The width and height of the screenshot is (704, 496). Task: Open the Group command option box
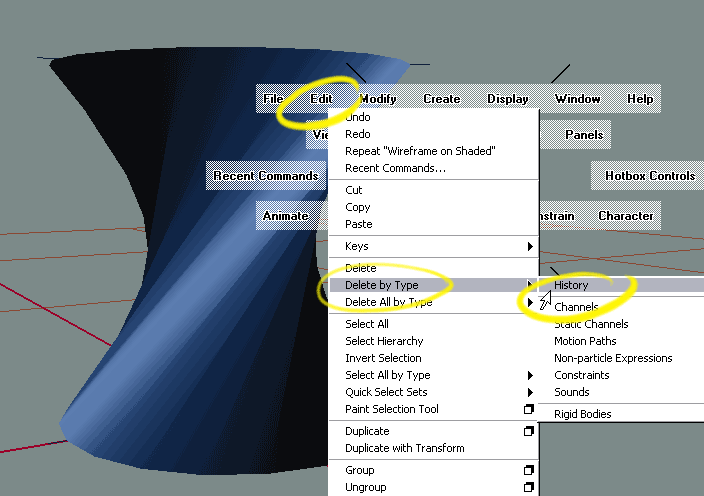point(529,471)
